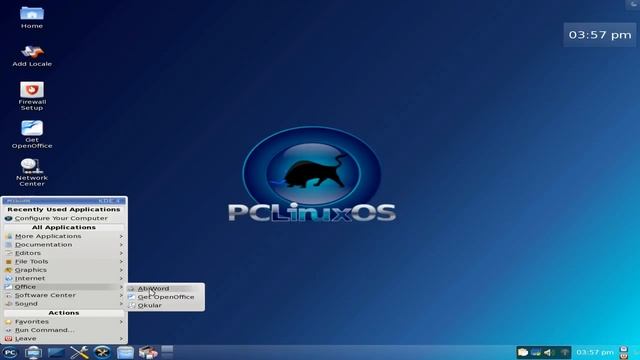Open the Network Center desktop icon
This screenshot has width=640, height=360.
pos(32,173)
